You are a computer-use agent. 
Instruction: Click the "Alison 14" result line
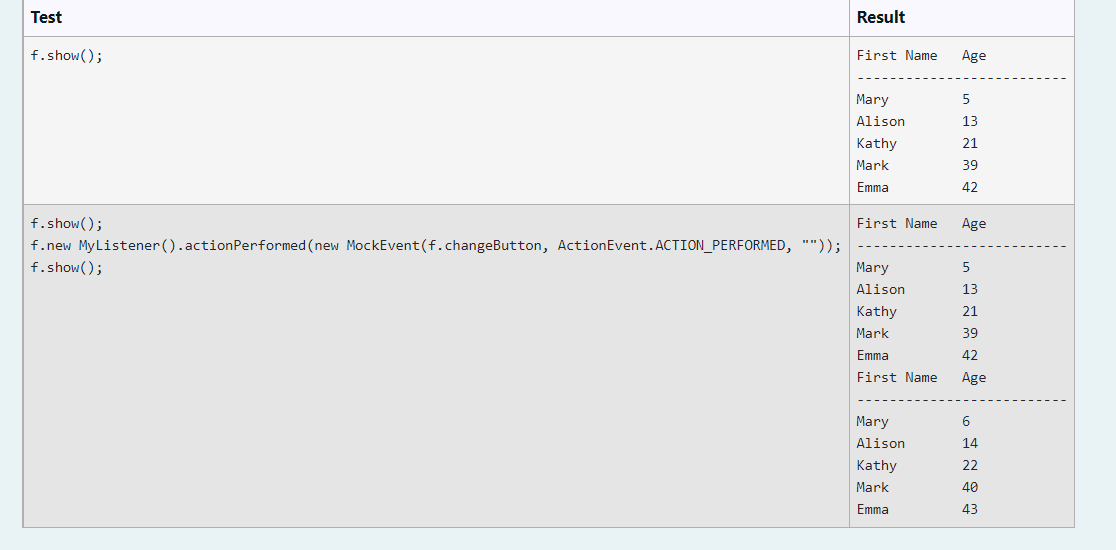point(917,443)
